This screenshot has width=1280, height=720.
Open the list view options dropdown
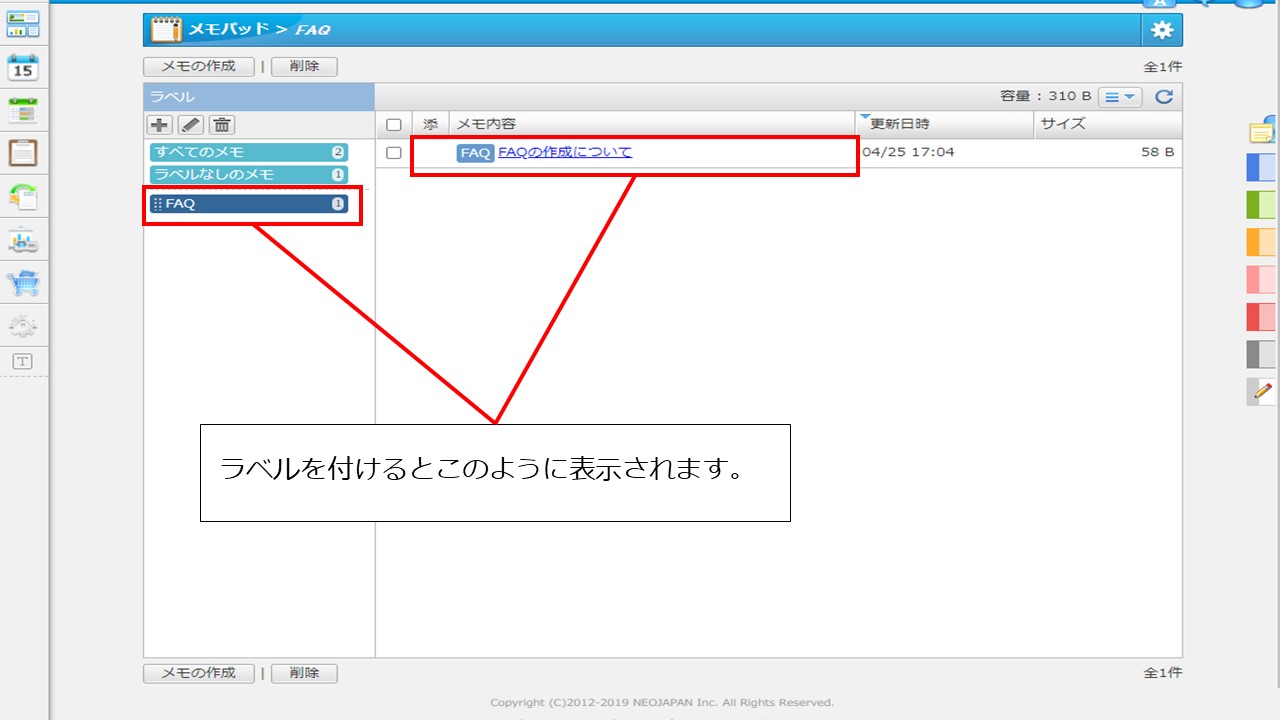[x=1120, y=97]
